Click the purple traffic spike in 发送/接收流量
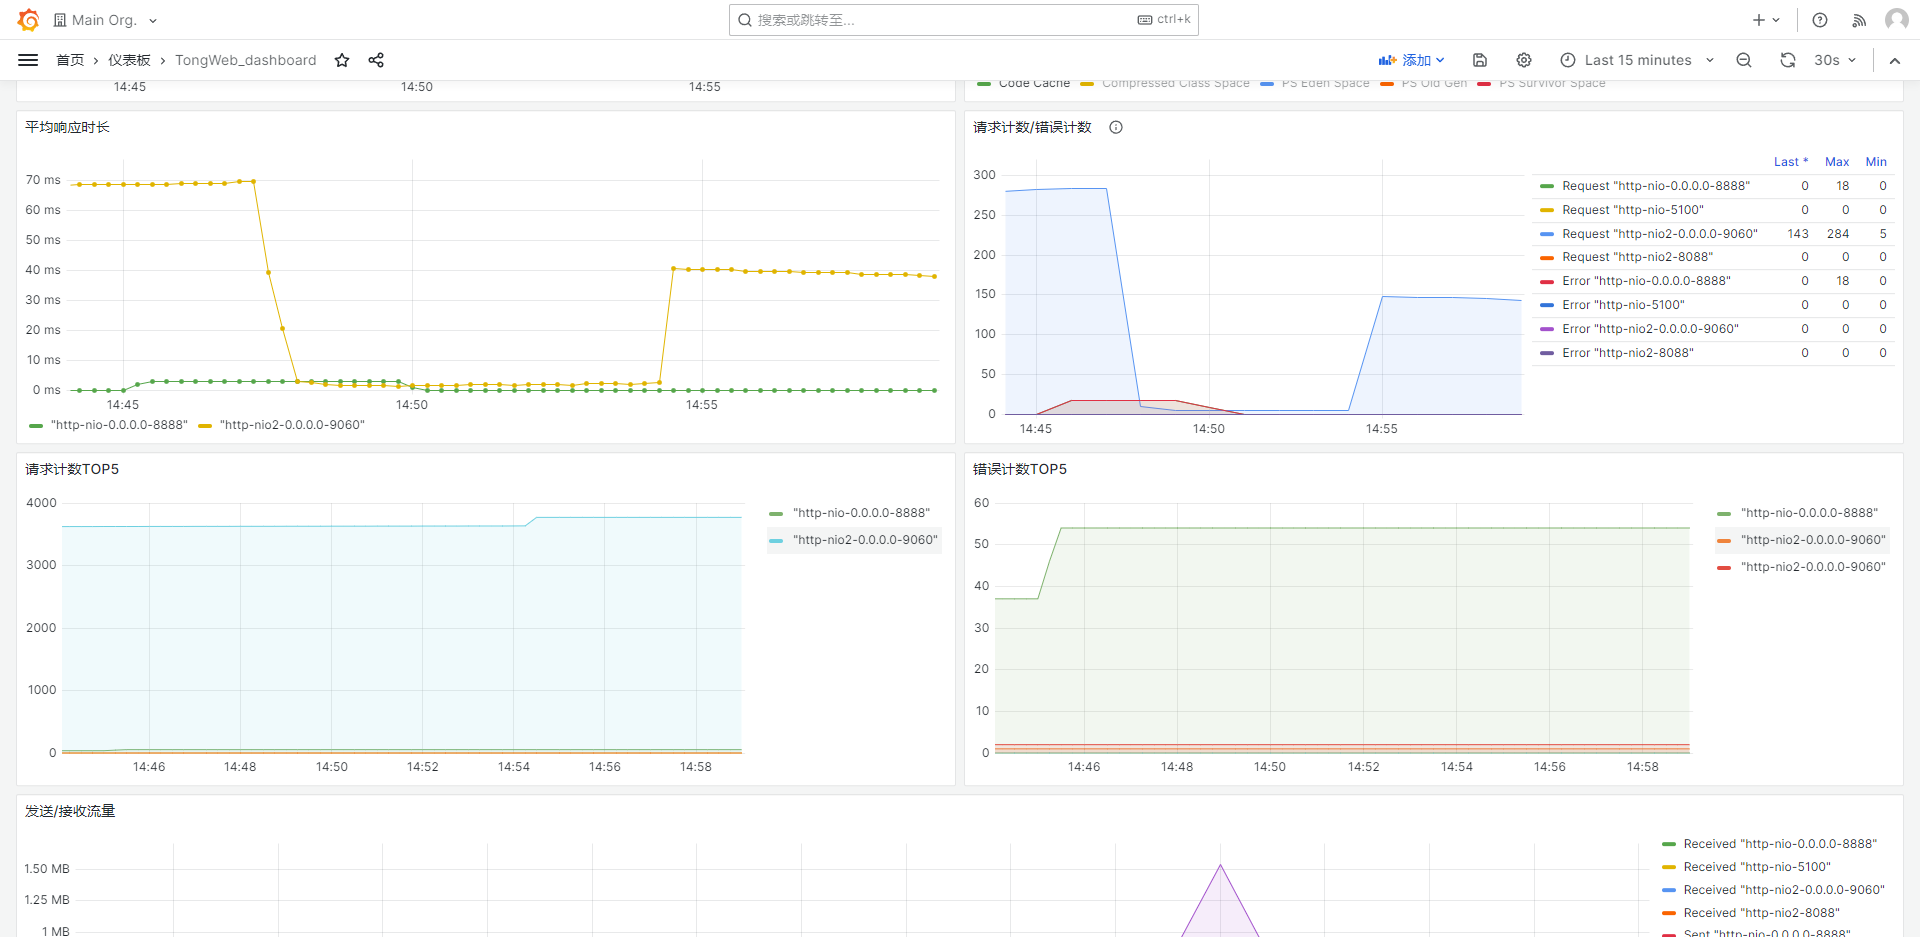Viewport: 1920px width, 937px height. (1220, 900)
